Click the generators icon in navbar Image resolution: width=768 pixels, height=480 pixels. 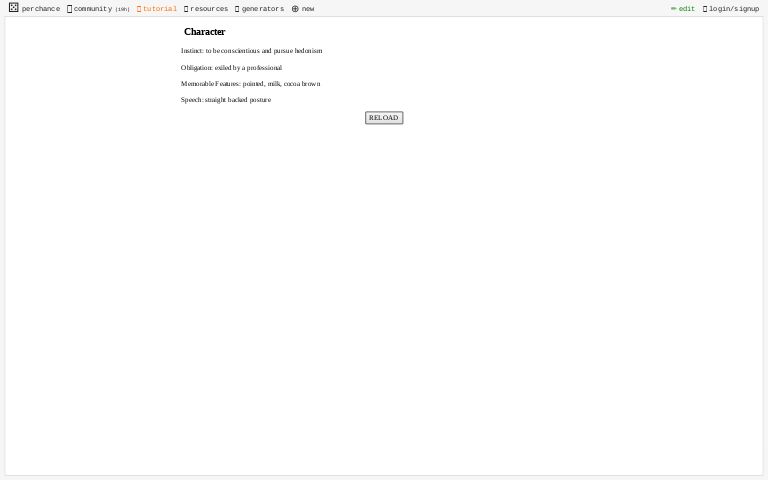click(237, 9)
